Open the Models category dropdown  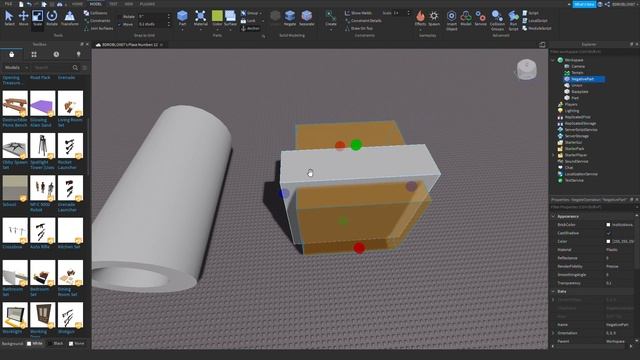coord(16,67)
